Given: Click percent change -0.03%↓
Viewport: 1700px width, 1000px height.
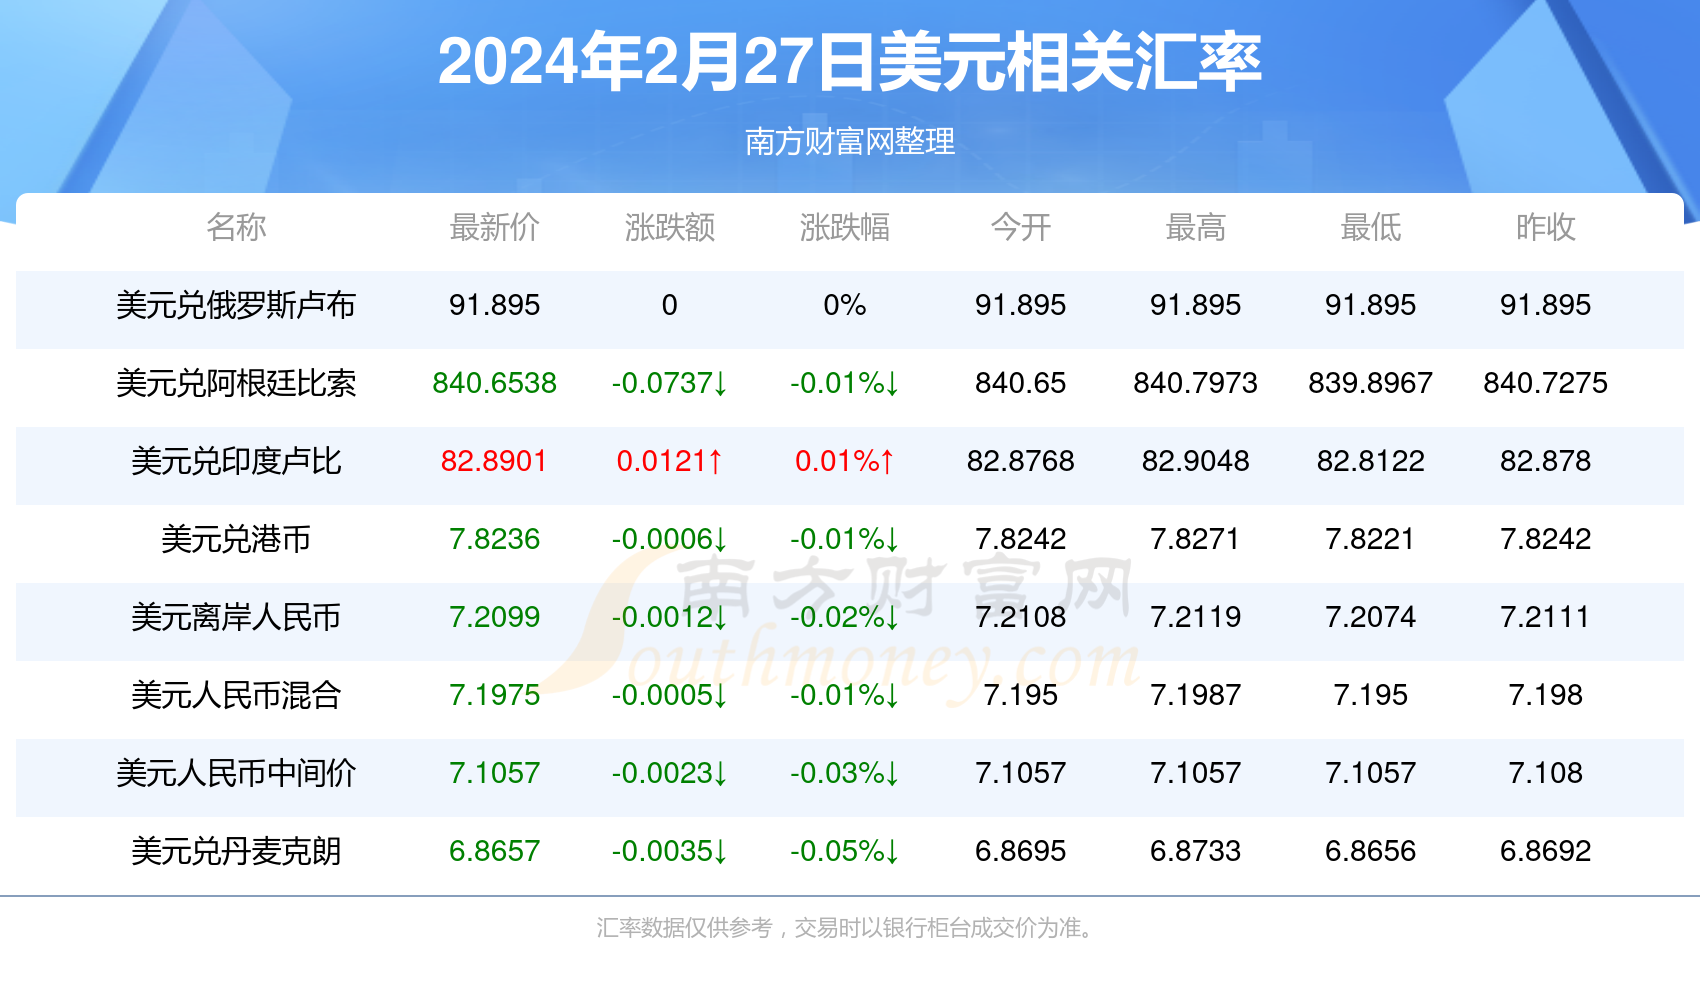Looking at the screenshot, I should [844, 773].
